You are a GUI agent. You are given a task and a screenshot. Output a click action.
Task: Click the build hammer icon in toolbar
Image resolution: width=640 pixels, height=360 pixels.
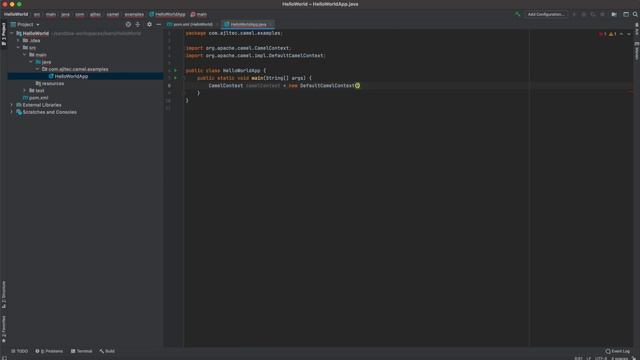tap(518, 14)
